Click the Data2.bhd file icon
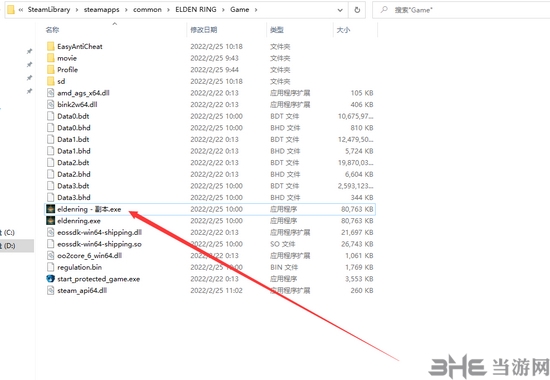Screen dimensions: 550x380 pos(51,174)
